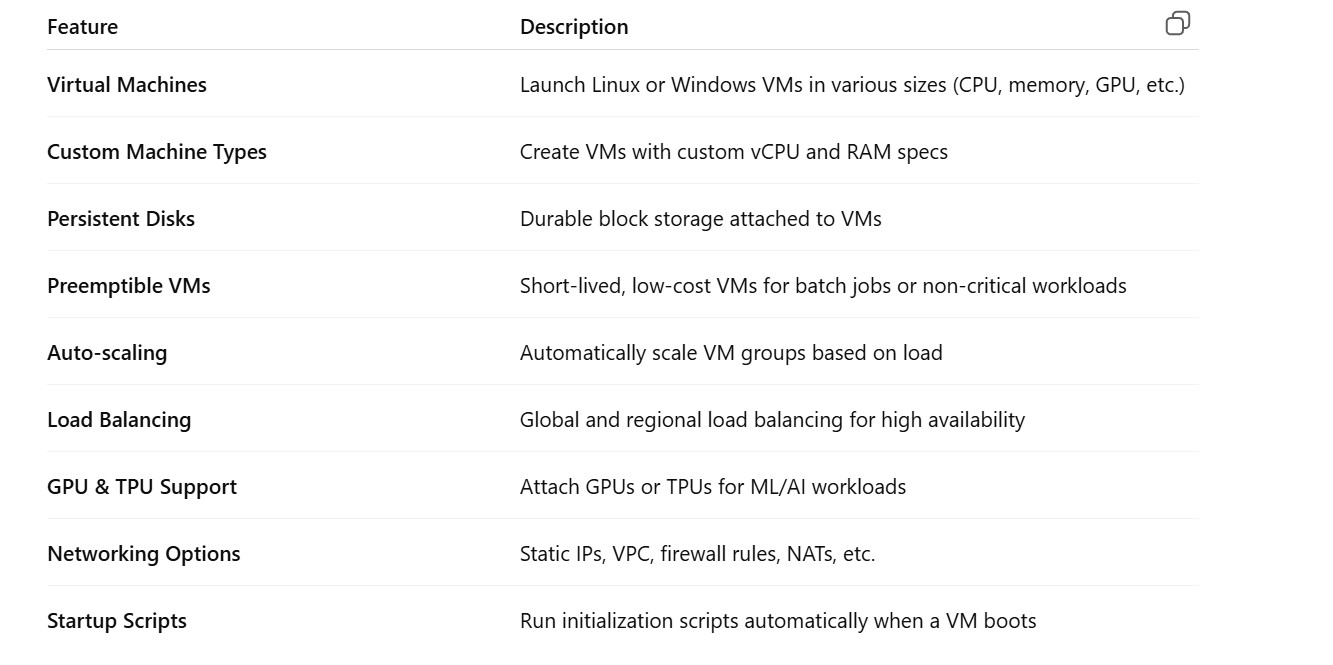Select the GPU & TPU Support cell
This screenshot has width=1333, height=665.
142,487
